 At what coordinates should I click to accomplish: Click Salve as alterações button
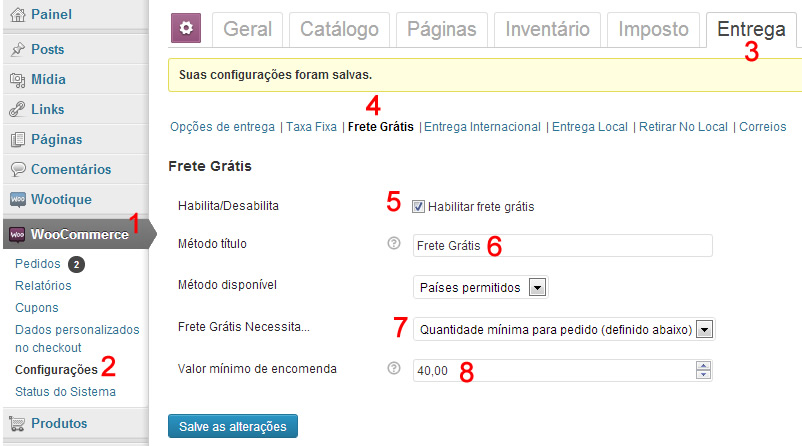click(233, 426)
